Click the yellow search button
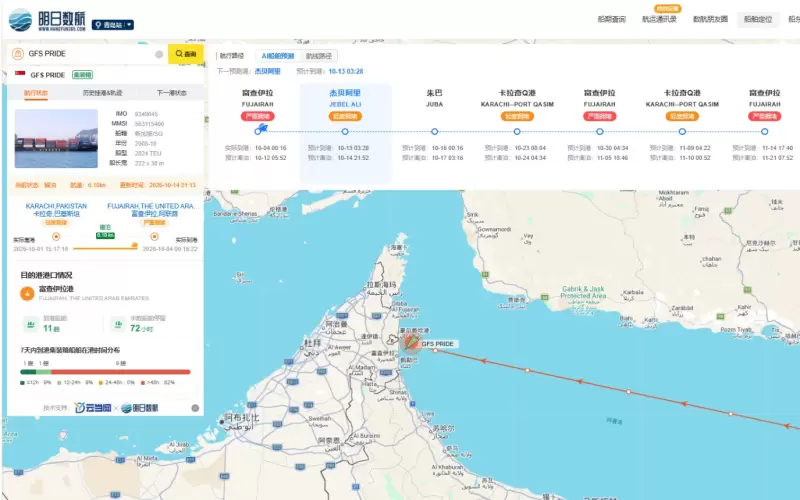Viewport: 800px width, 500px height. (186, 54)
